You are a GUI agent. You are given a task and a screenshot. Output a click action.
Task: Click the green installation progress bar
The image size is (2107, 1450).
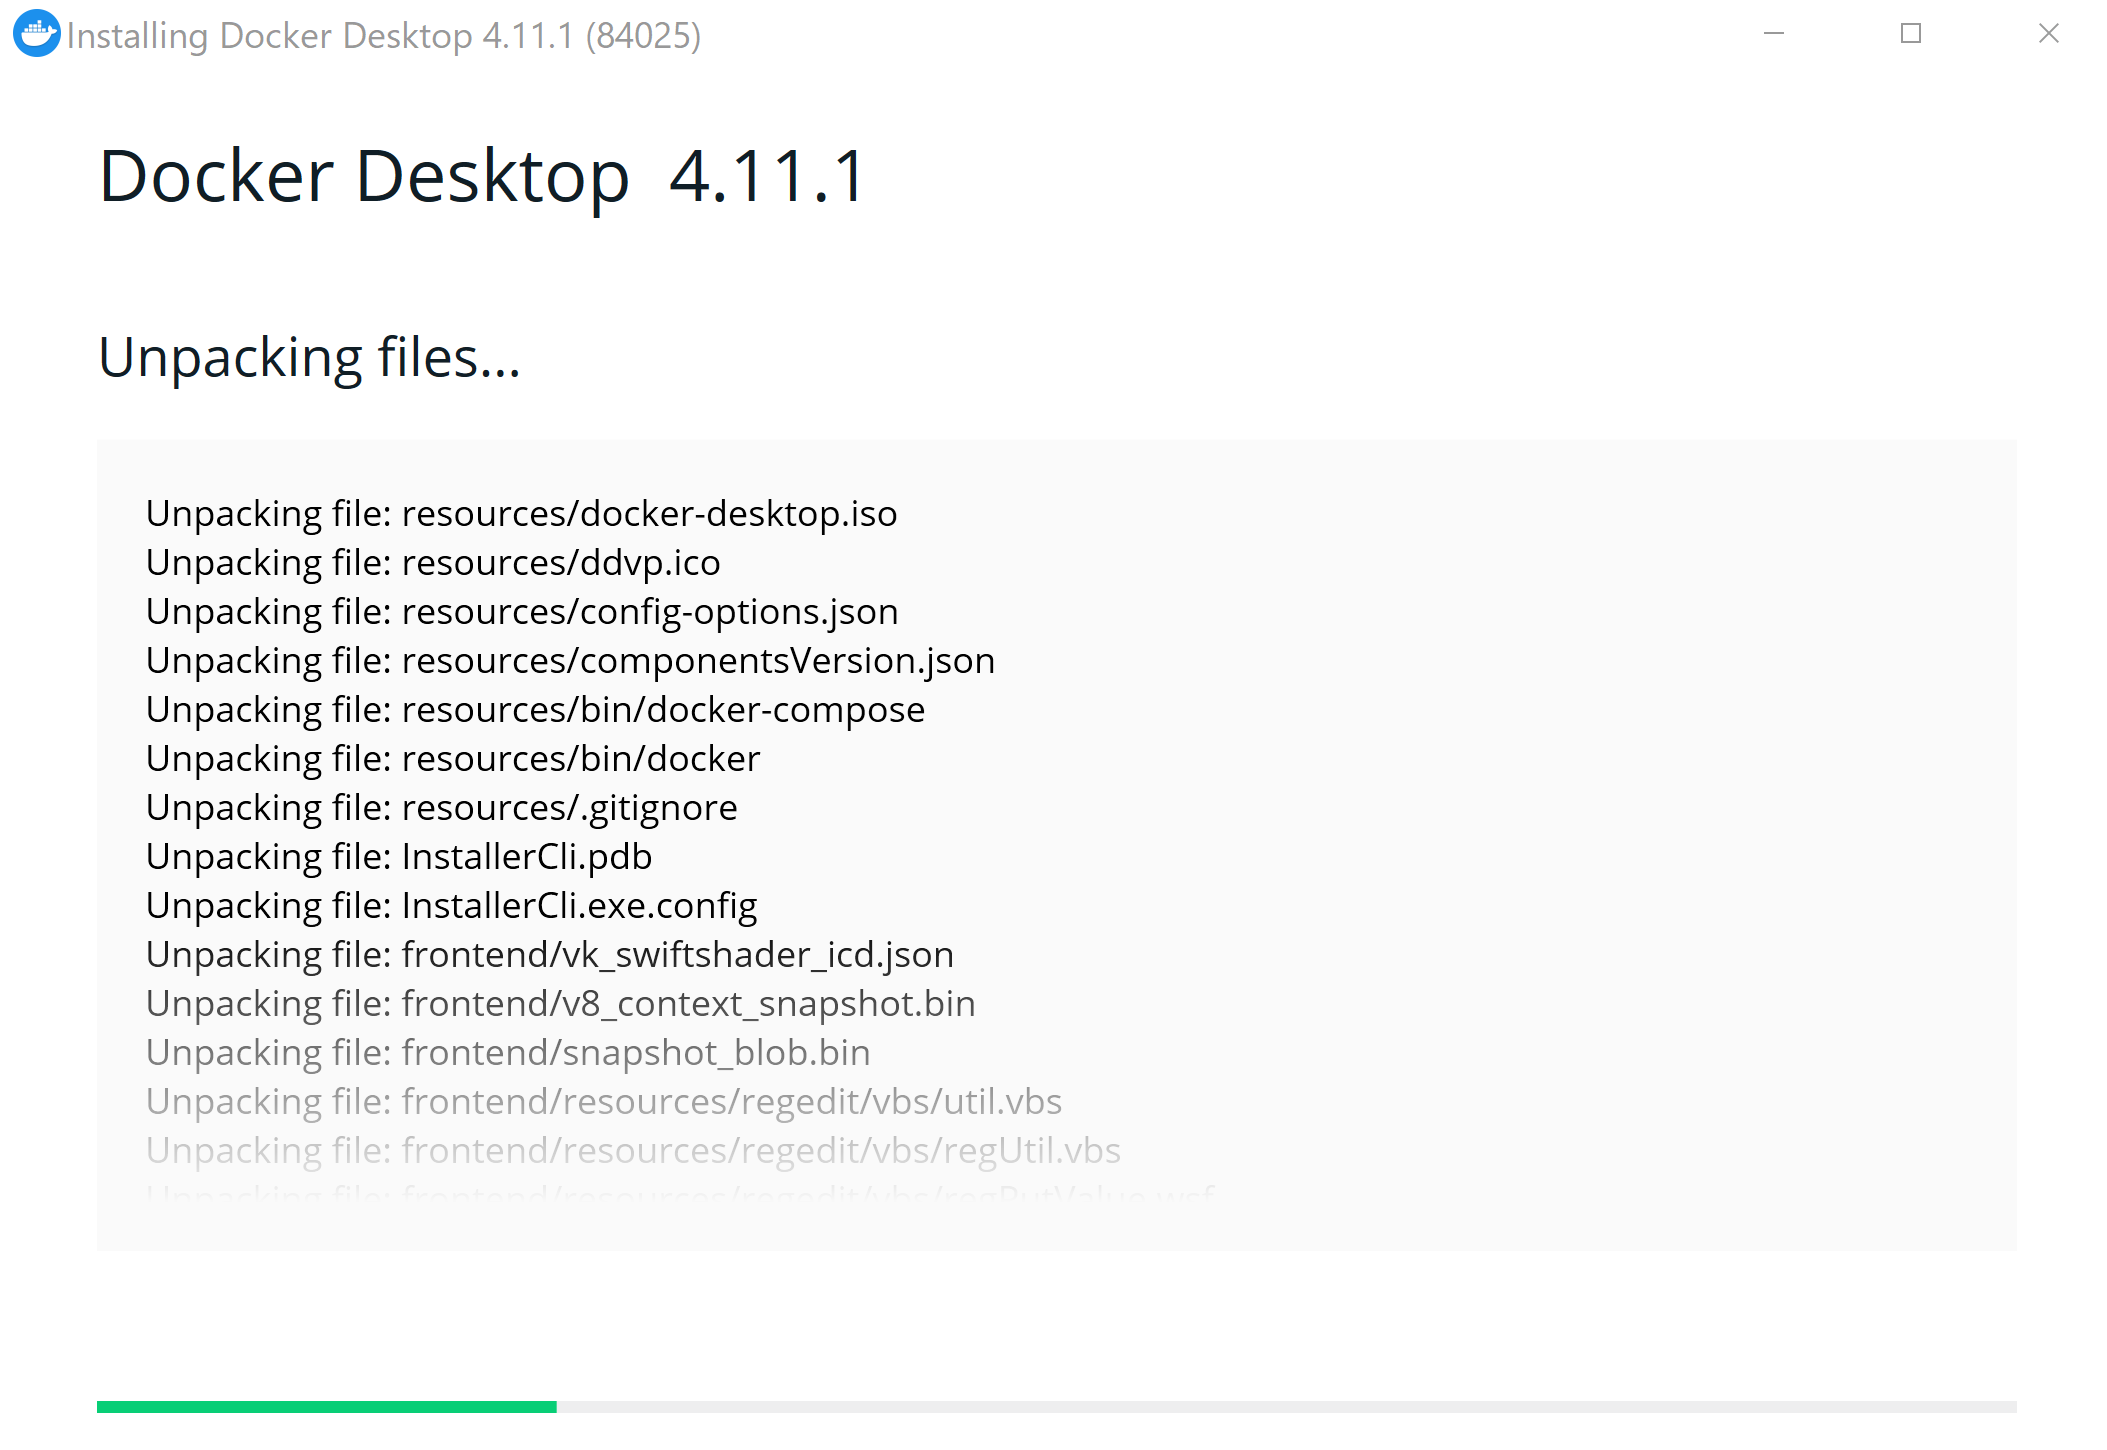coord(326,1407)
